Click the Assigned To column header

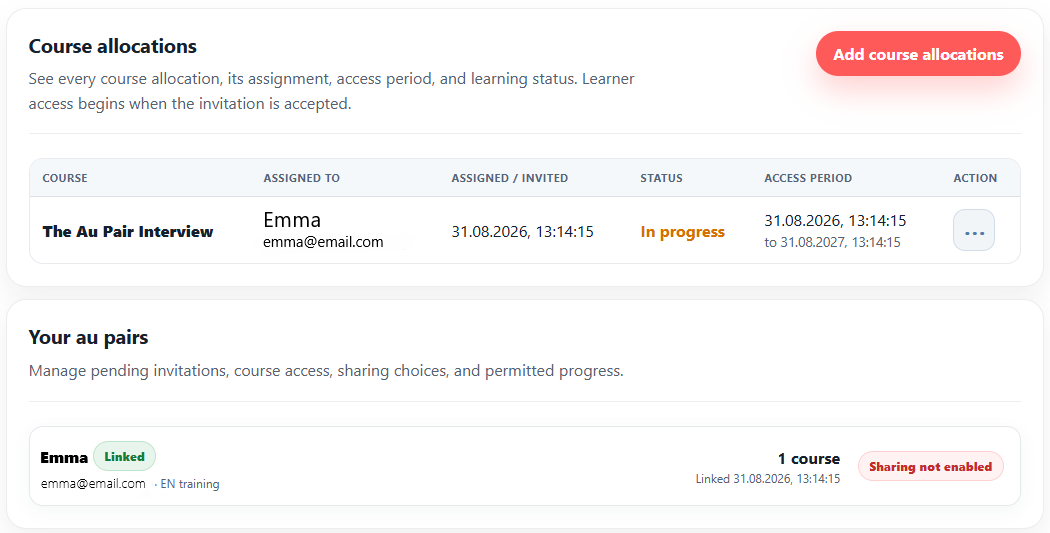coord(301,178)
